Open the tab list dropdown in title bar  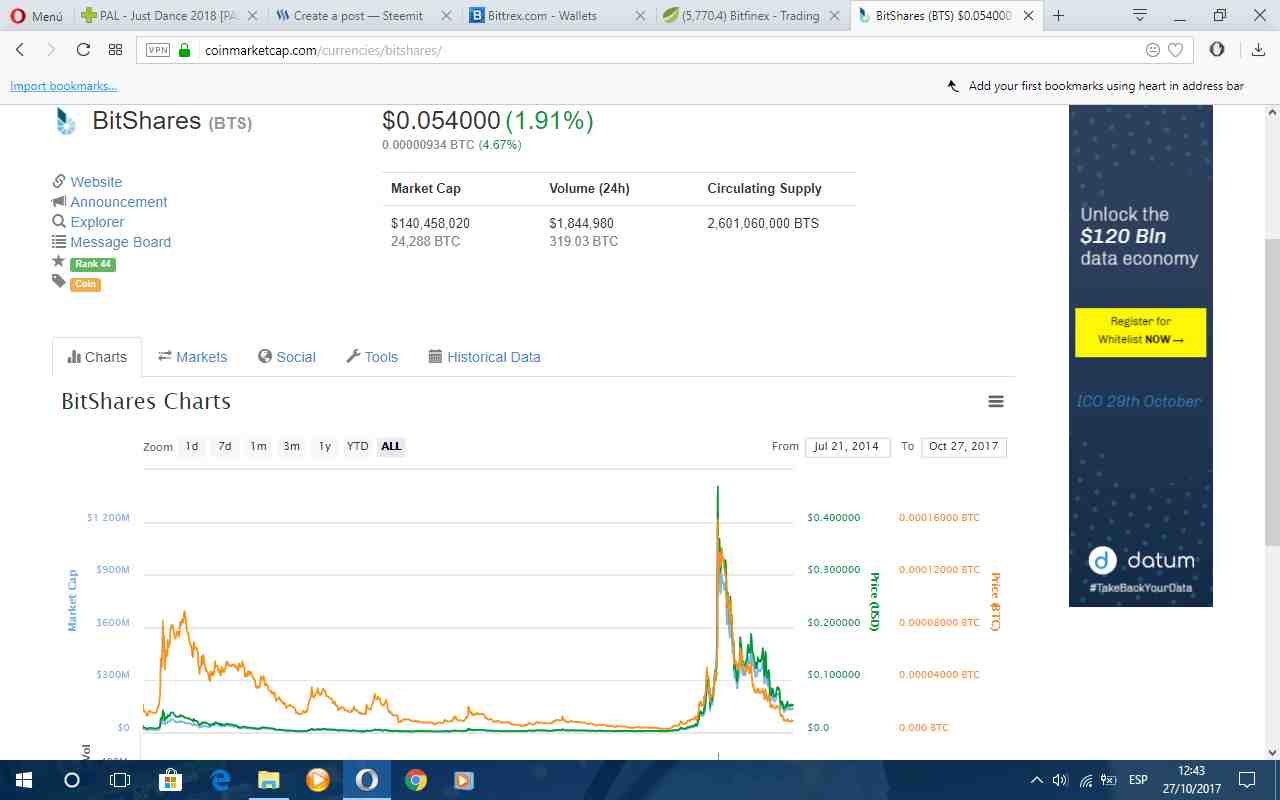point(1139,15)
